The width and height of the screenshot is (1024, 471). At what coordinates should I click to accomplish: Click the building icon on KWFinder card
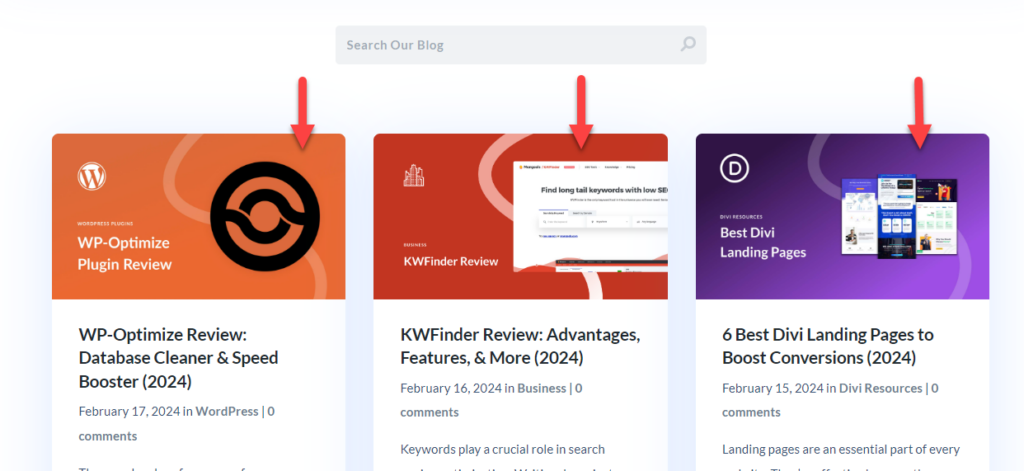click(x=414, y=175)
